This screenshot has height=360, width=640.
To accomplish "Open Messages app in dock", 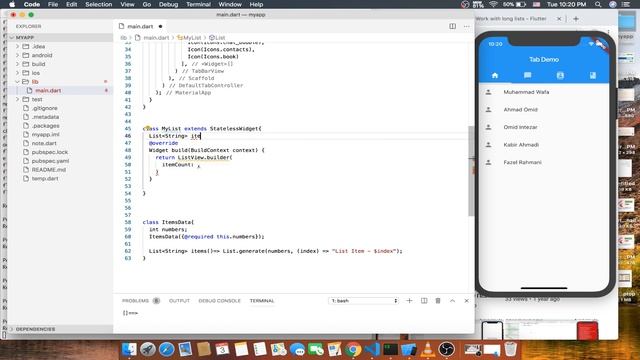I will pos(297,349).
